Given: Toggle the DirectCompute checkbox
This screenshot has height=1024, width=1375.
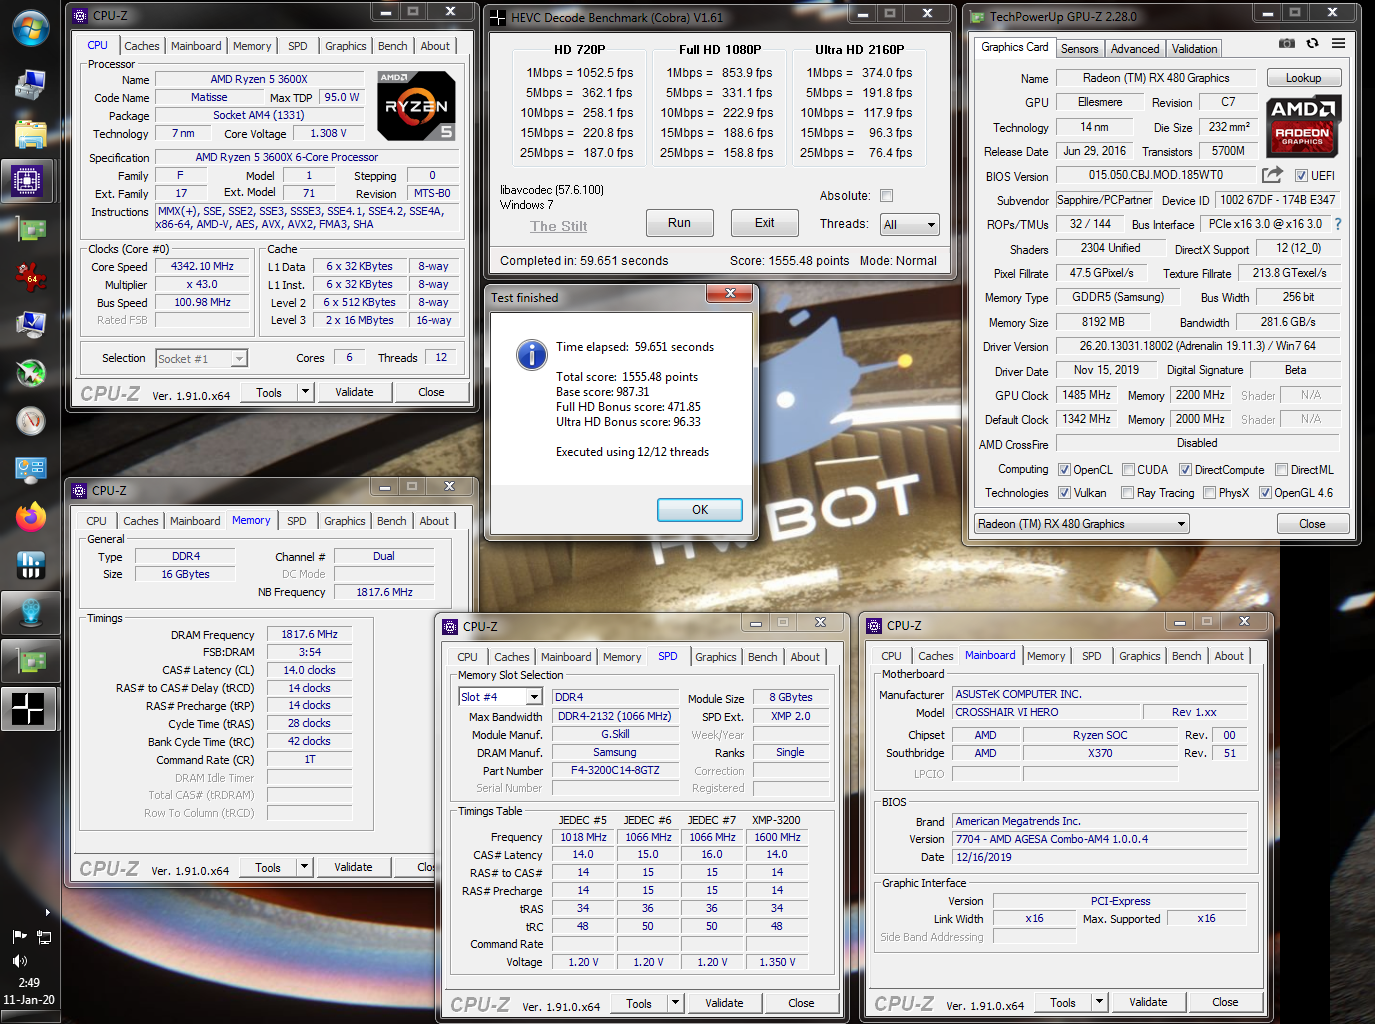Looking at the screenshot, I should pyautogui.click(x=1185, y=470).
